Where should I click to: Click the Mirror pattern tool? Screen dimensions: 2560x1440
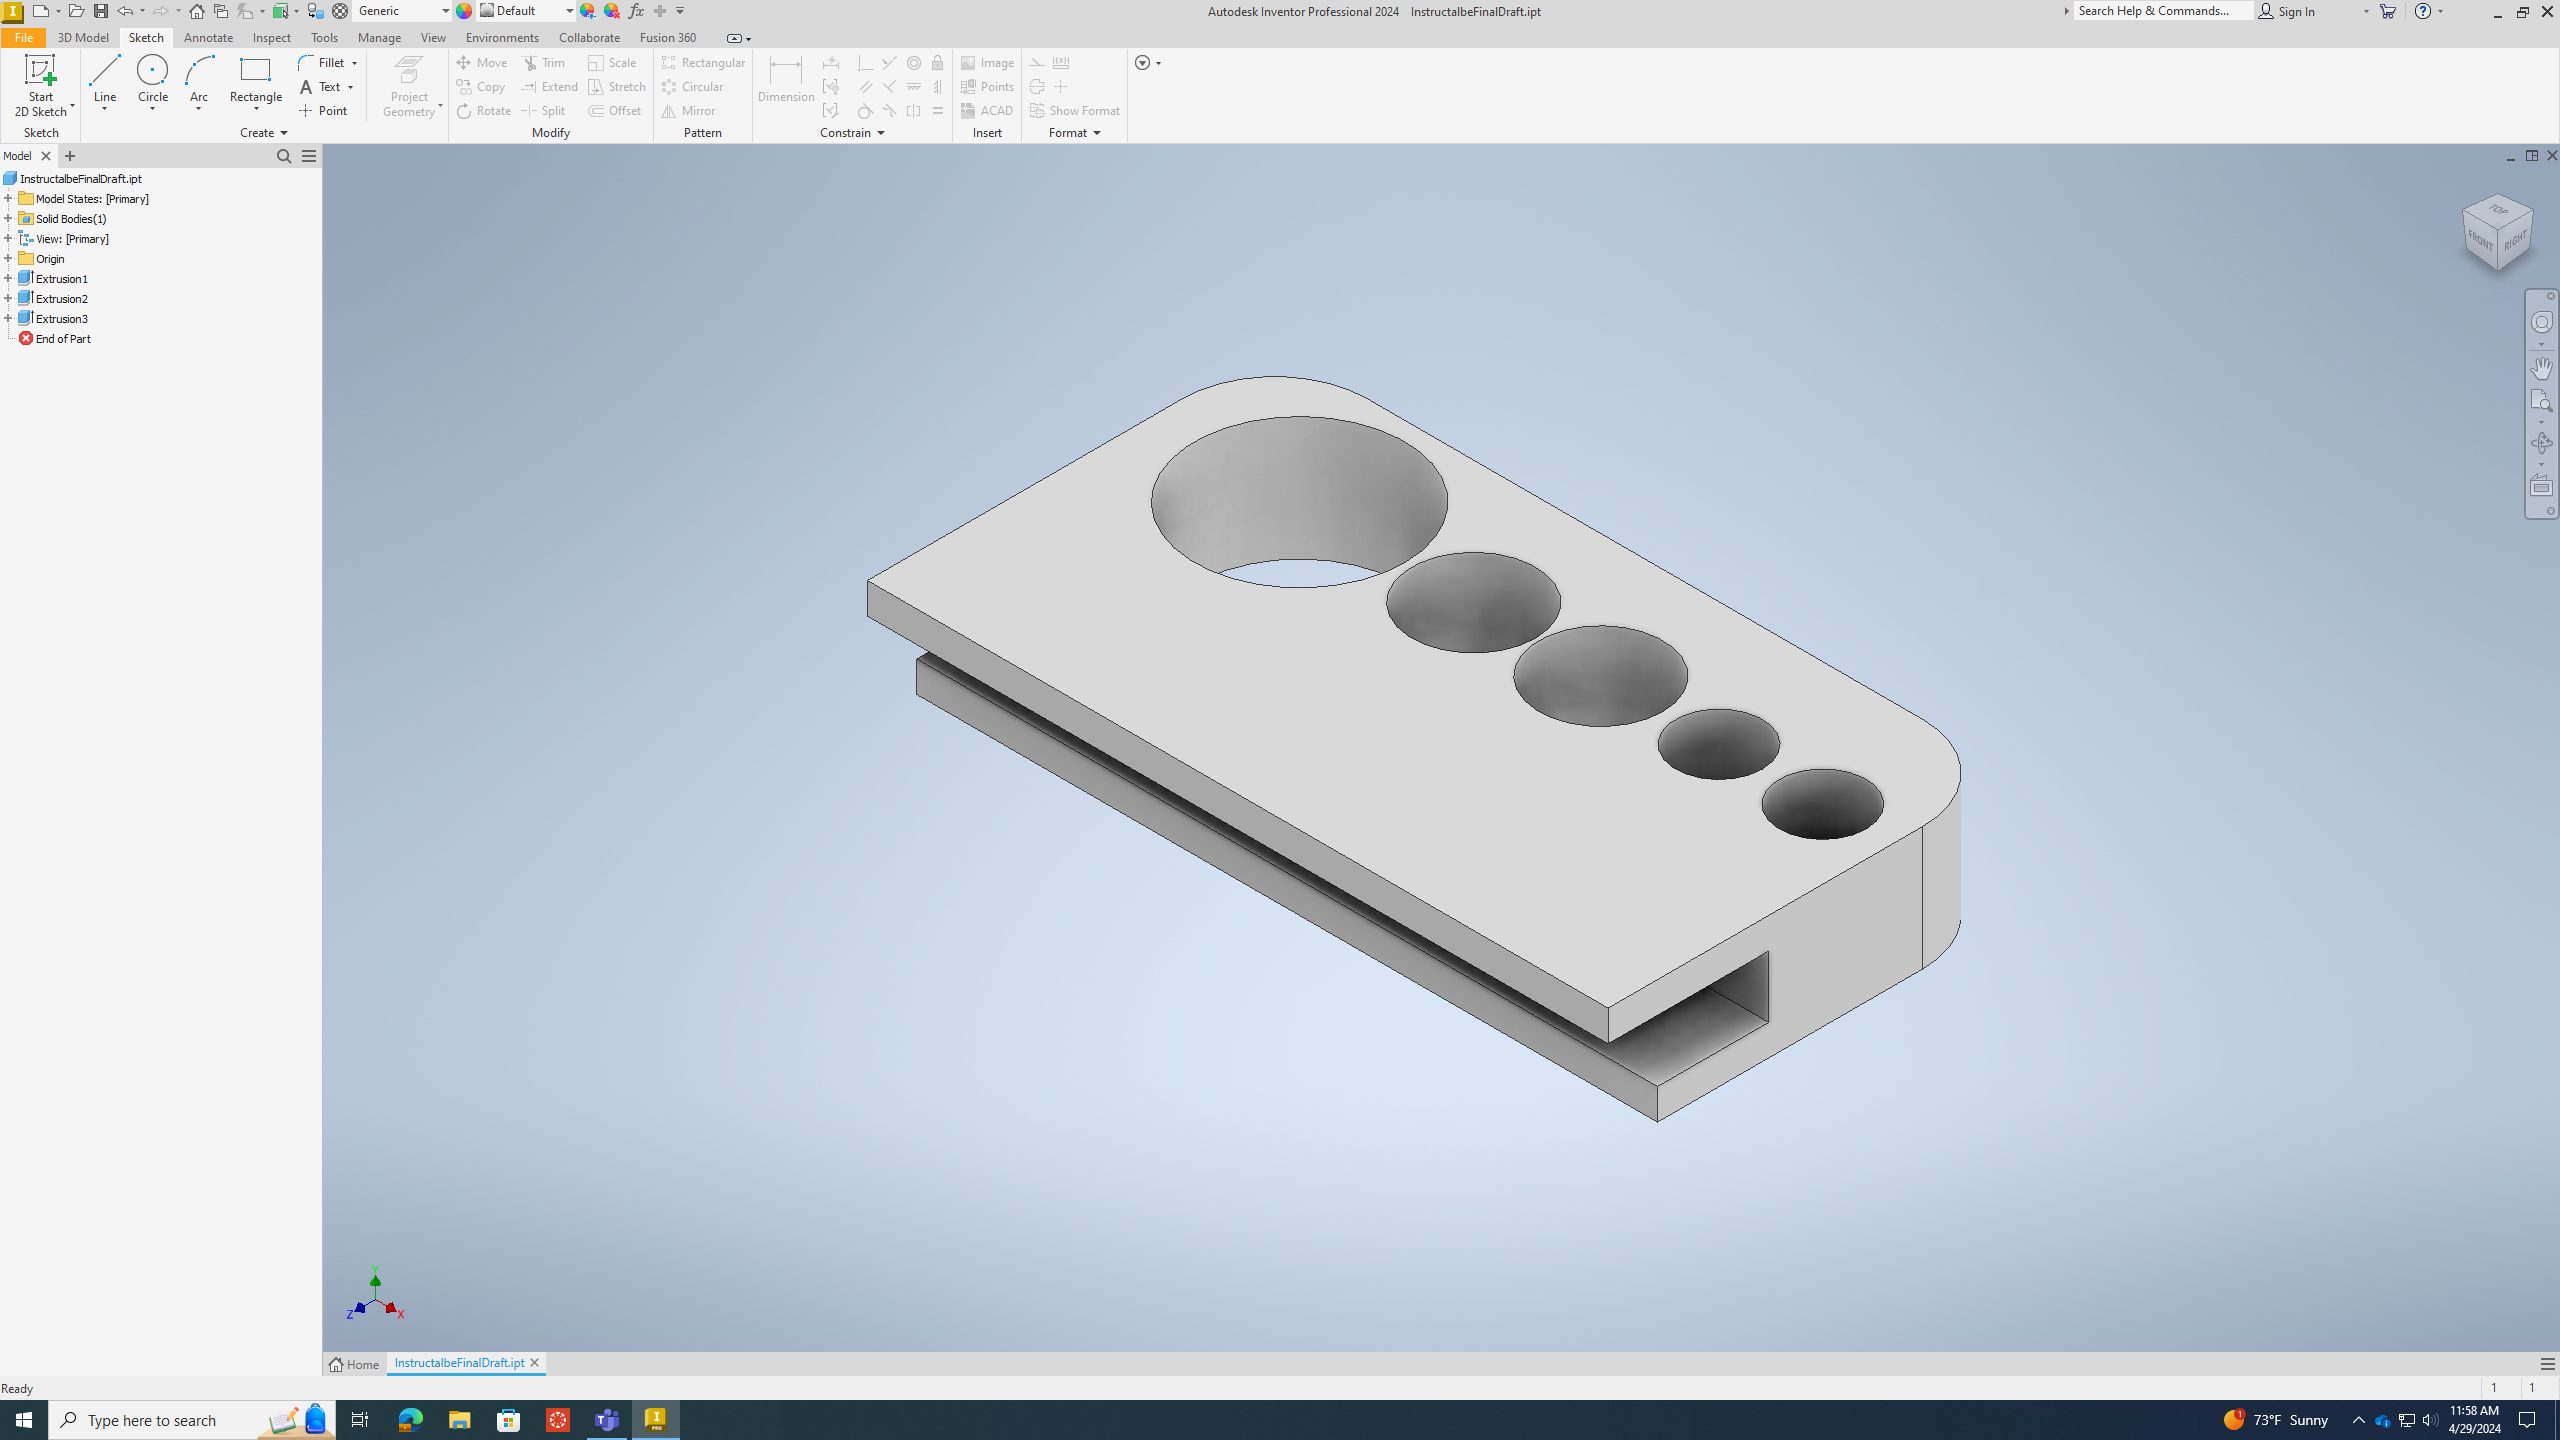click(688, 111)
